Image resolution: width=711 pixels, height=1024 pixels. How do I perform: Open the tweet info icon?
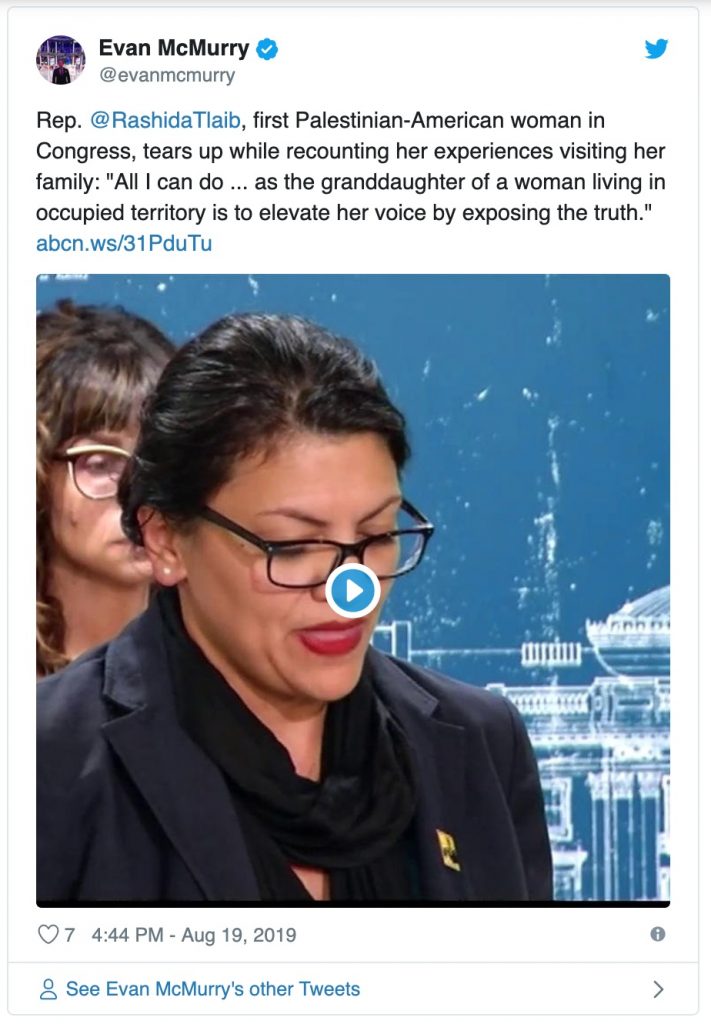[x=657, y=934]
